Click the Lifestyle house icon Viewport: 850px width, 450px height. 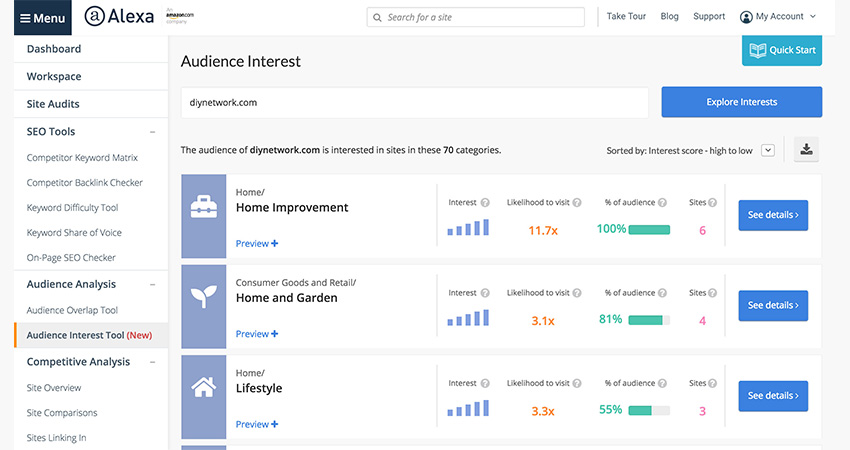coord(204,387)
